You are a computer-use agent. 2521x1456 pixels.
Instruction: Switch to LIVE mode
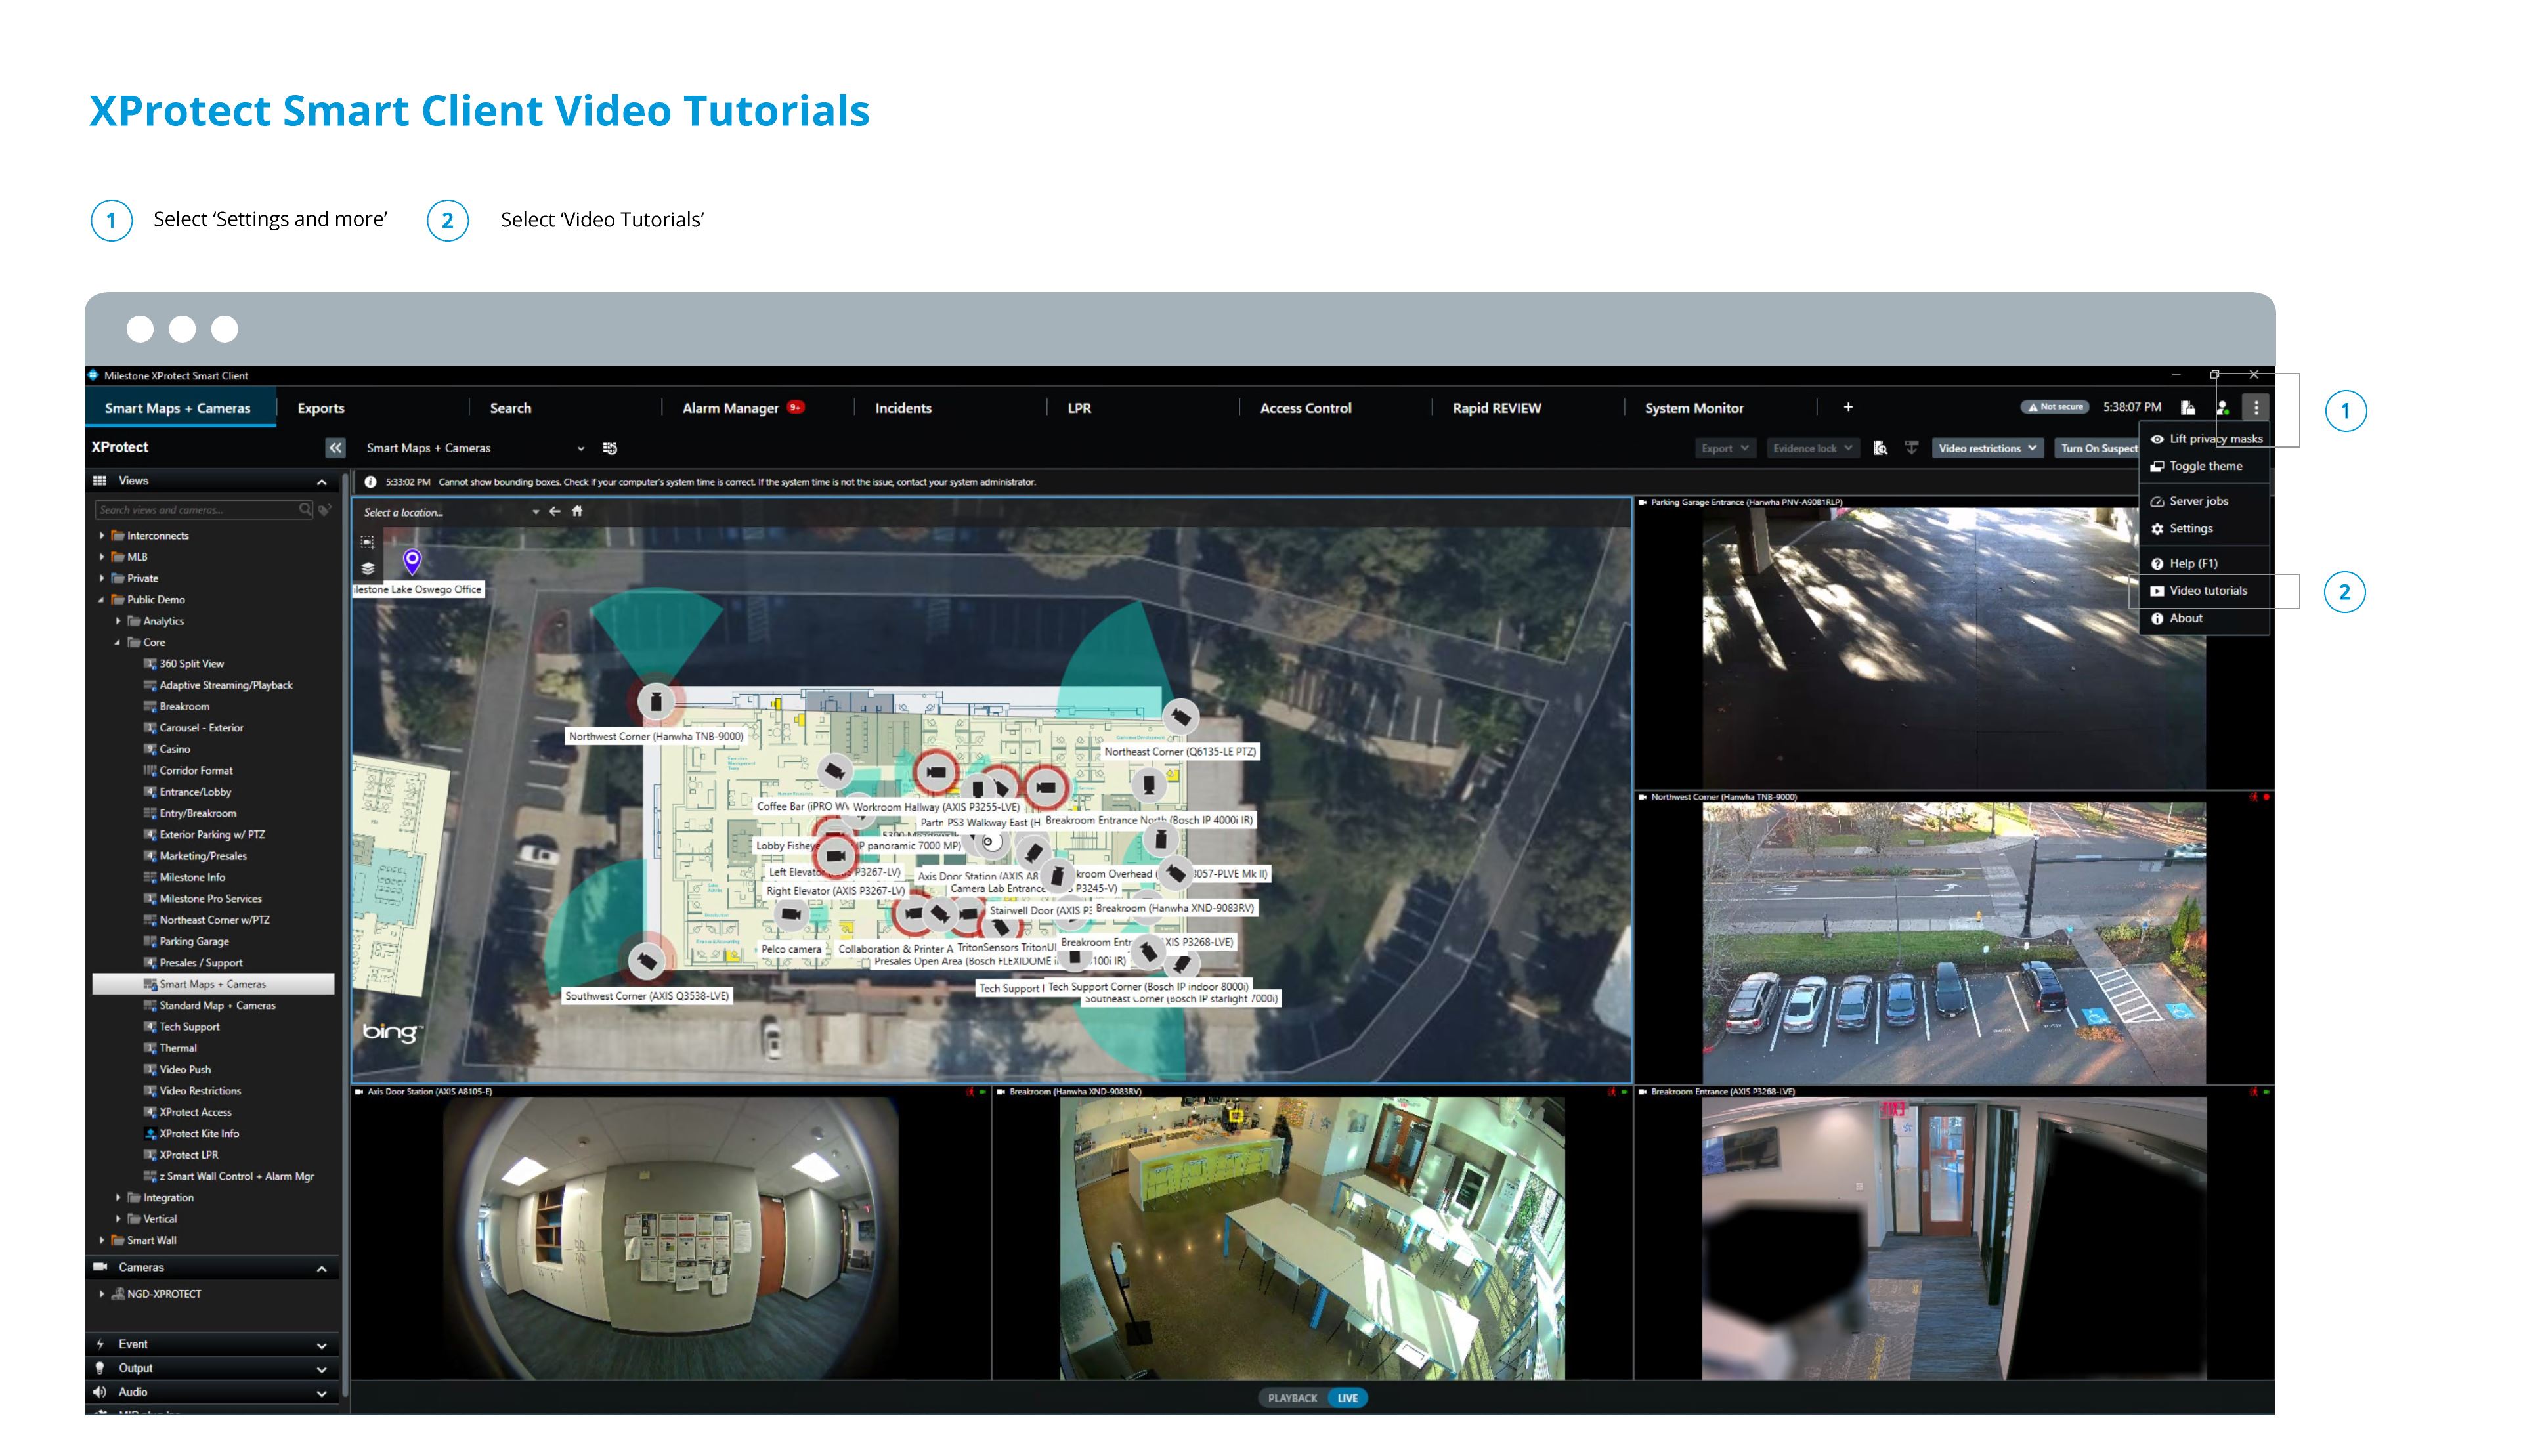(1347, 1398)
